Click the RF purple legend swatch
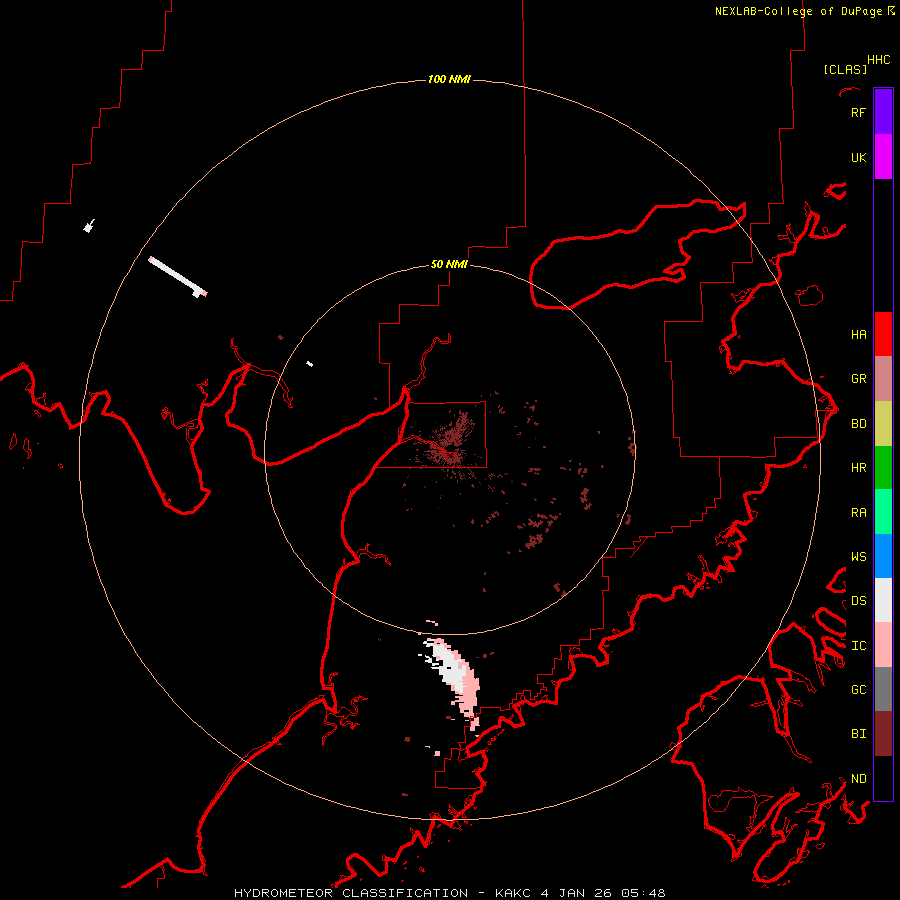Viewport: 900px width, 900px height. point(883,112)
